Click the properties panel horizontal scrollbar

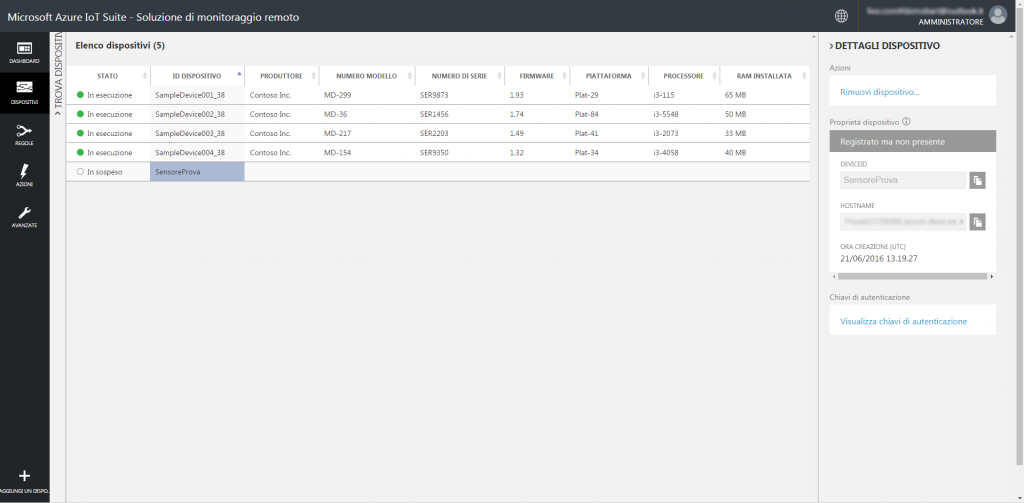point(912,276)
